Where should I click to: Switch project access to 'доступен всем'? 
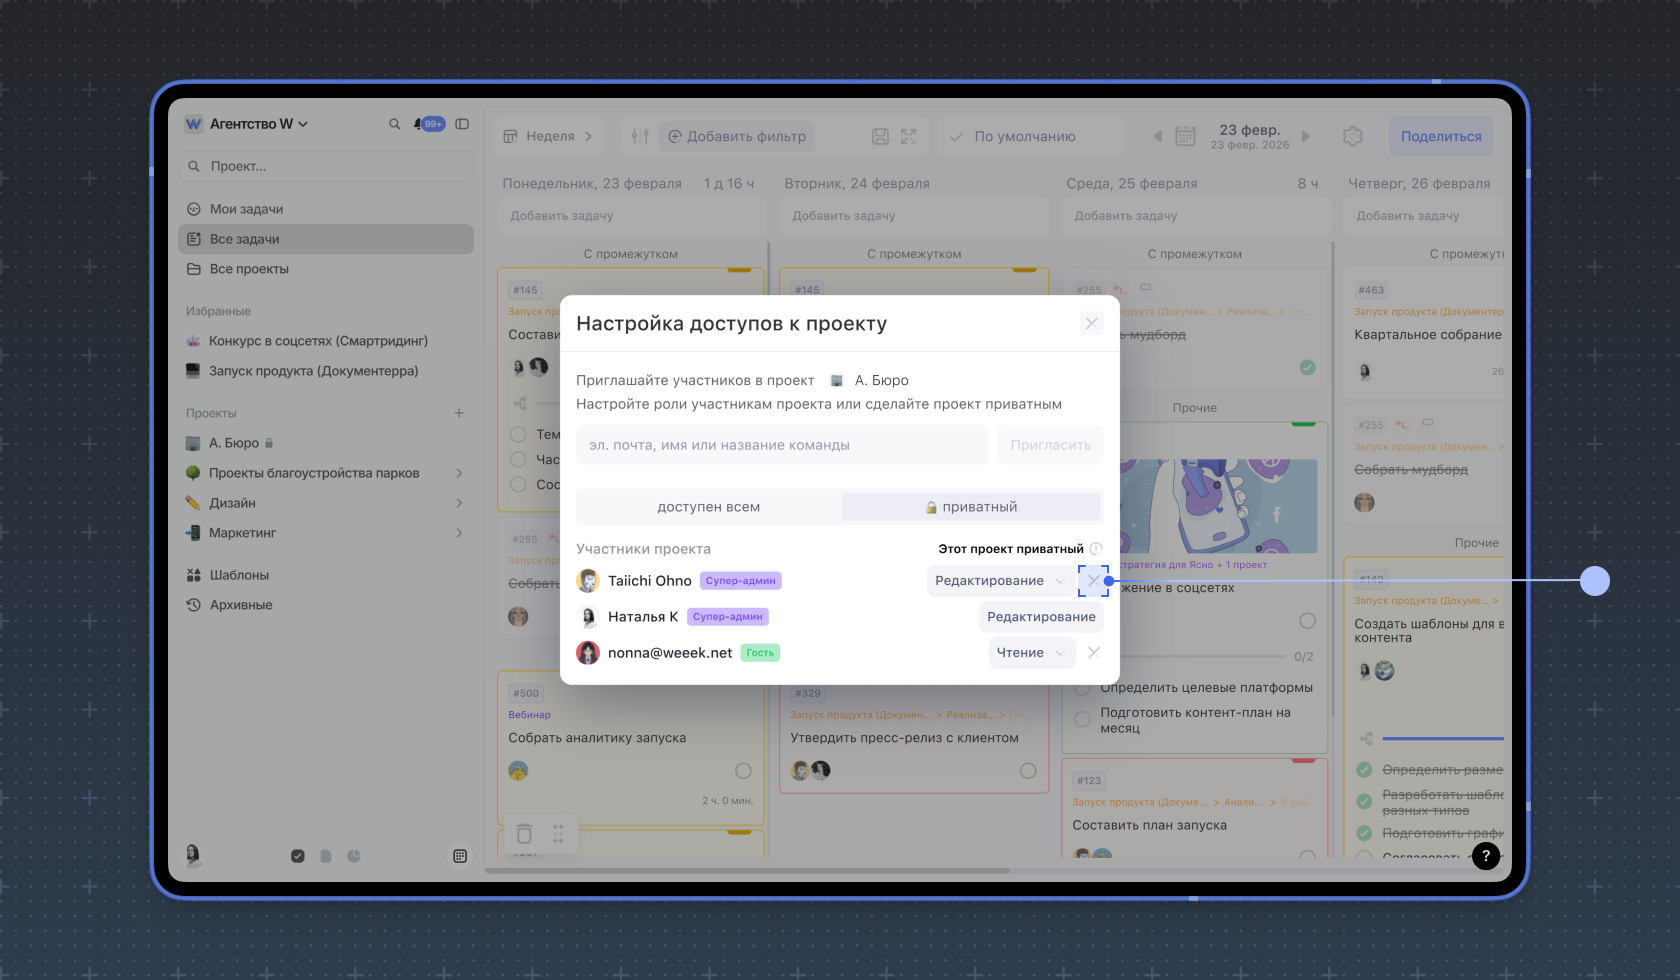point(708,507)
